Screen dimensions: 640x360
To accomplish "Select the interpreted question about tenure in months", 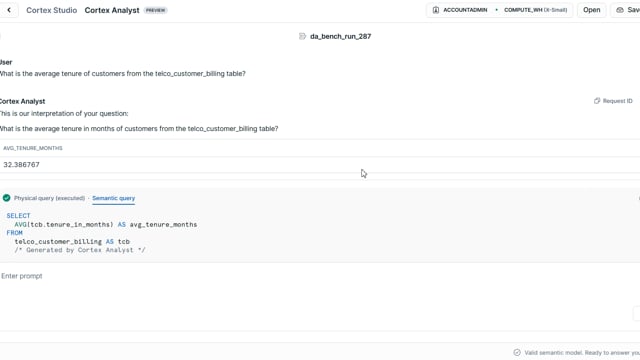I will tap(139, 129).
